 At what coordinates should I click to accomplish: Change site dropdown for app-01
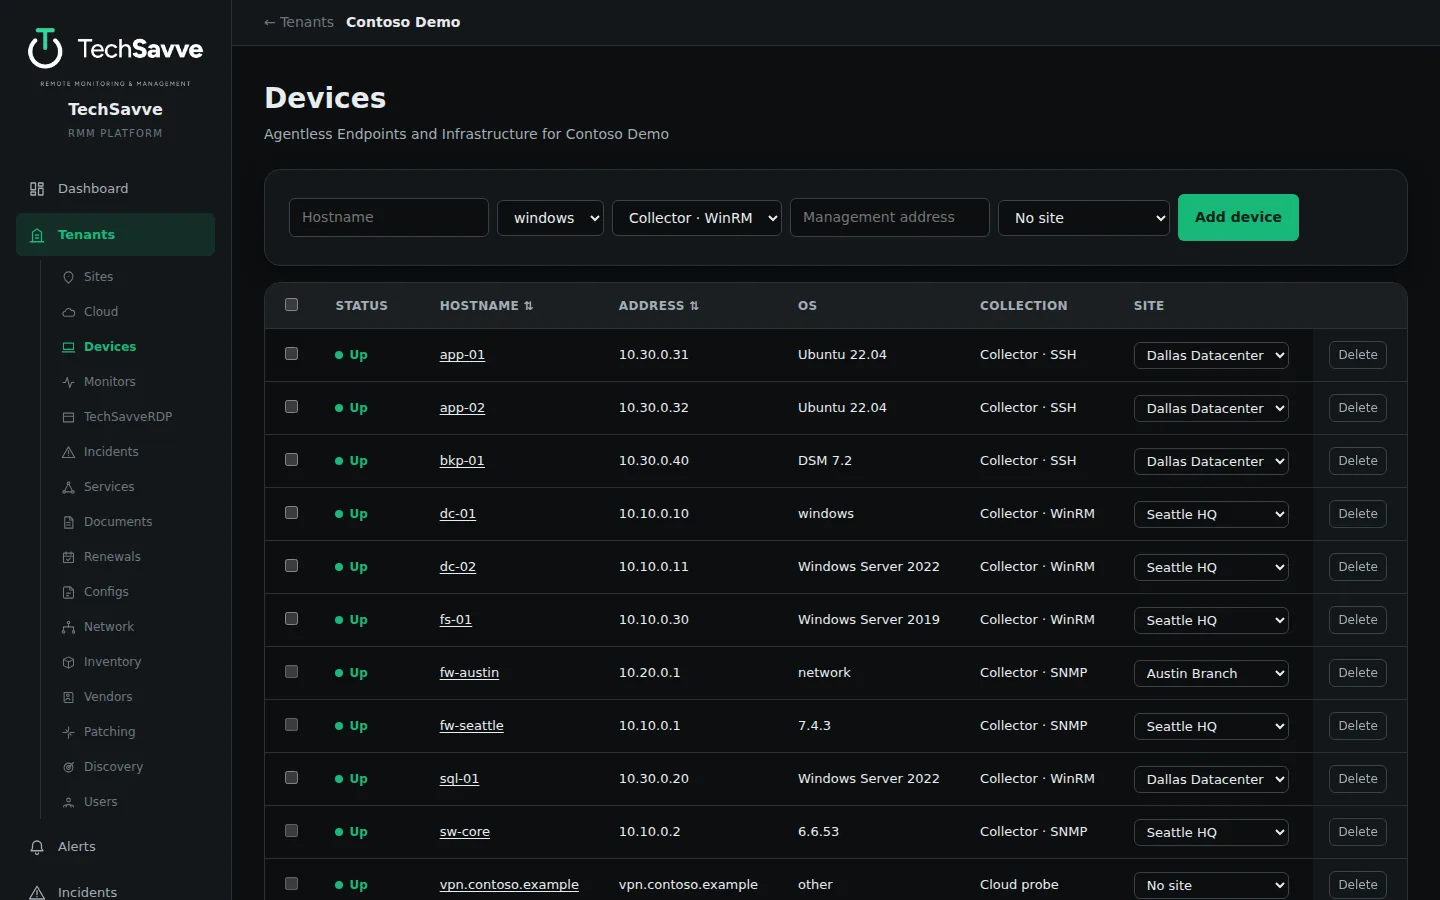(x=1211, y=355)
